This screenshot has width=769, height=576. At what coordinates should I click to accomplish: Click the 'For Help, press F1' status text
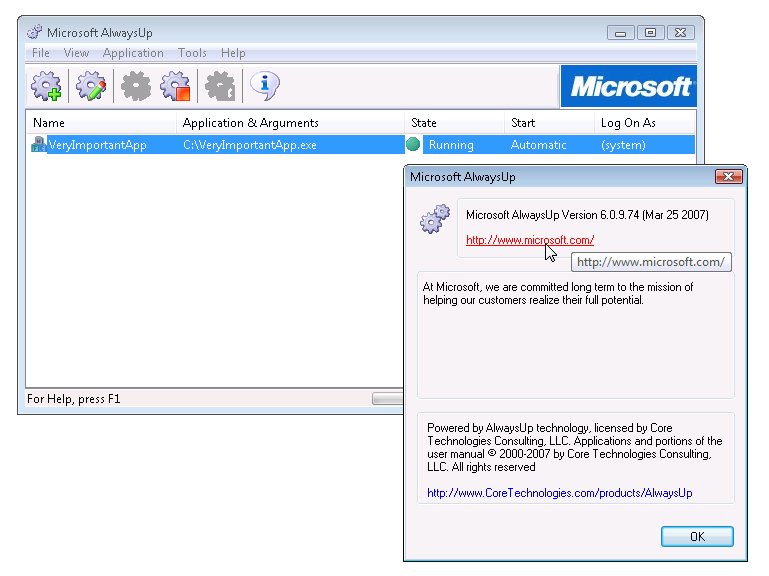tap(74, 399)
